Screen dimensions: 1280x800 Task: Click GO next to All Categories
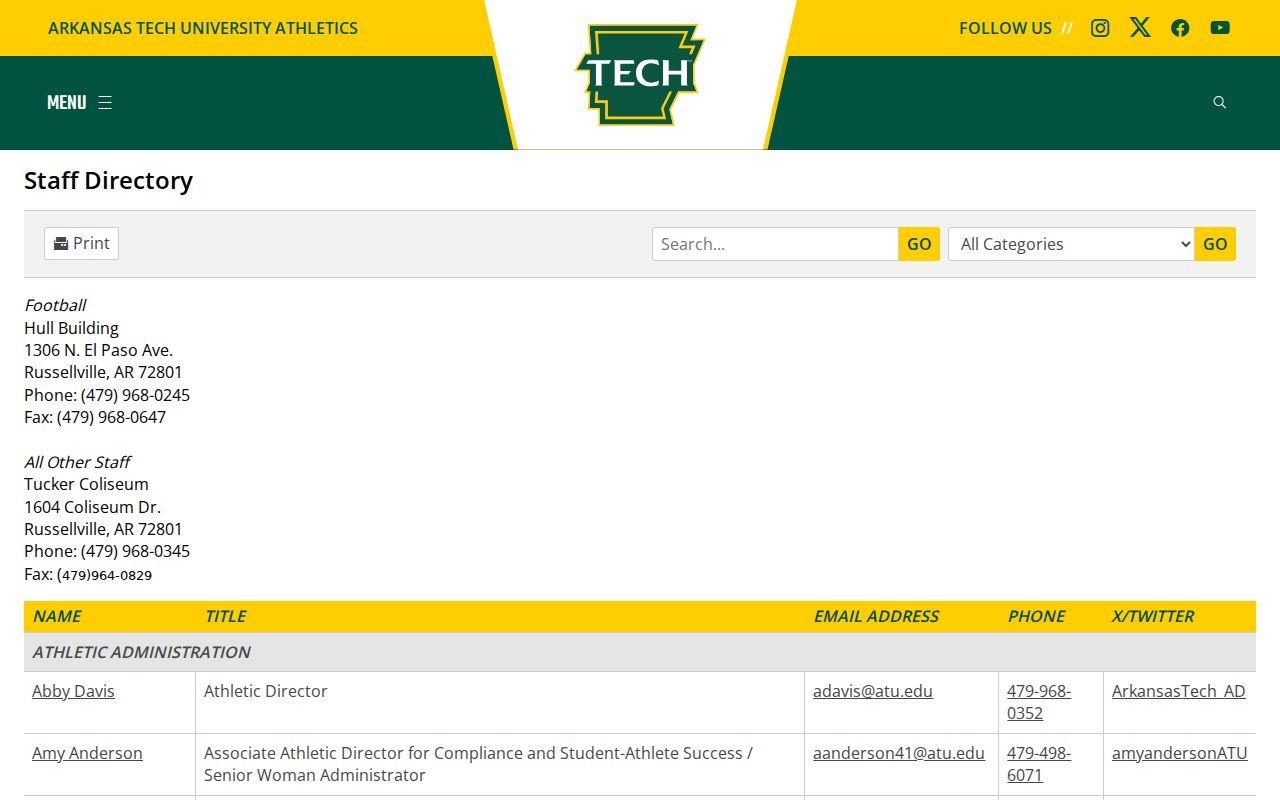click(x=1215, y=244)
